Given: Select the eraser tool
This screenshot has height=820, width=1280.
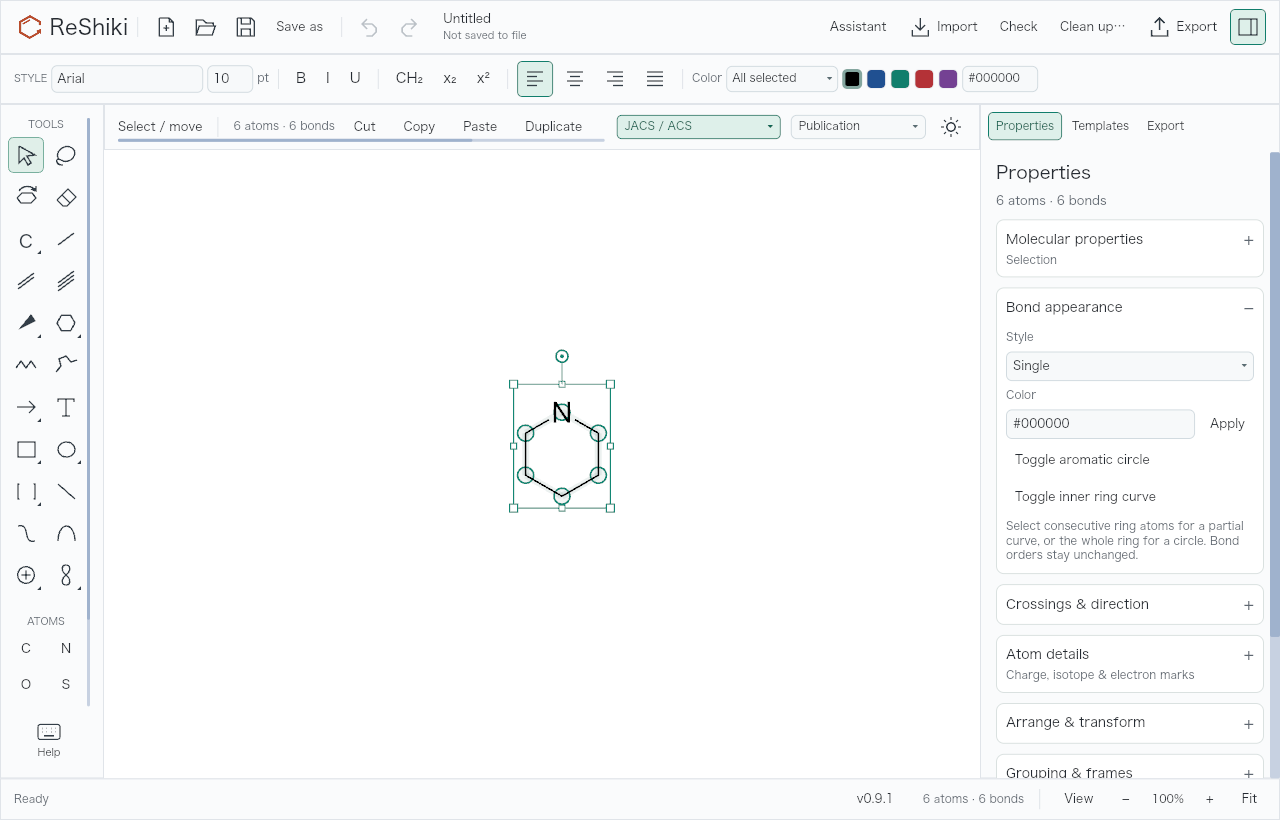Looking at the screenshot, I should click(66, 197).
